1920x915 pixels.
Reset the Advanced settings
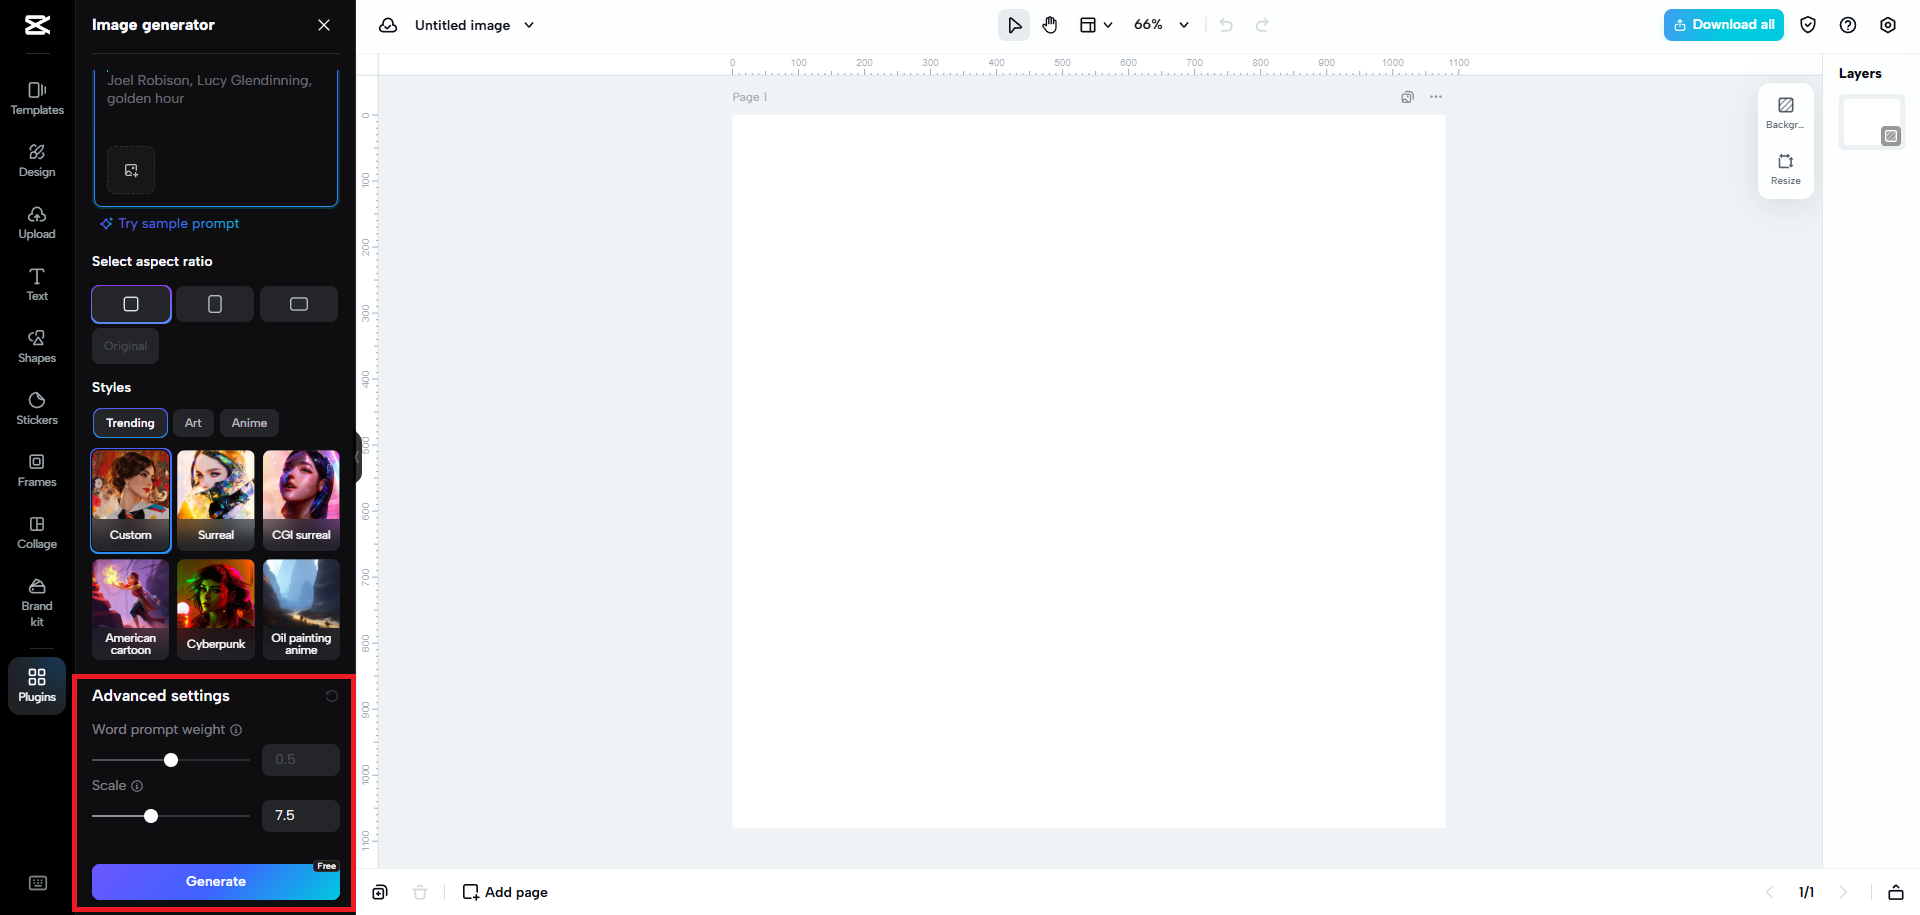click(x=332, y=696)
